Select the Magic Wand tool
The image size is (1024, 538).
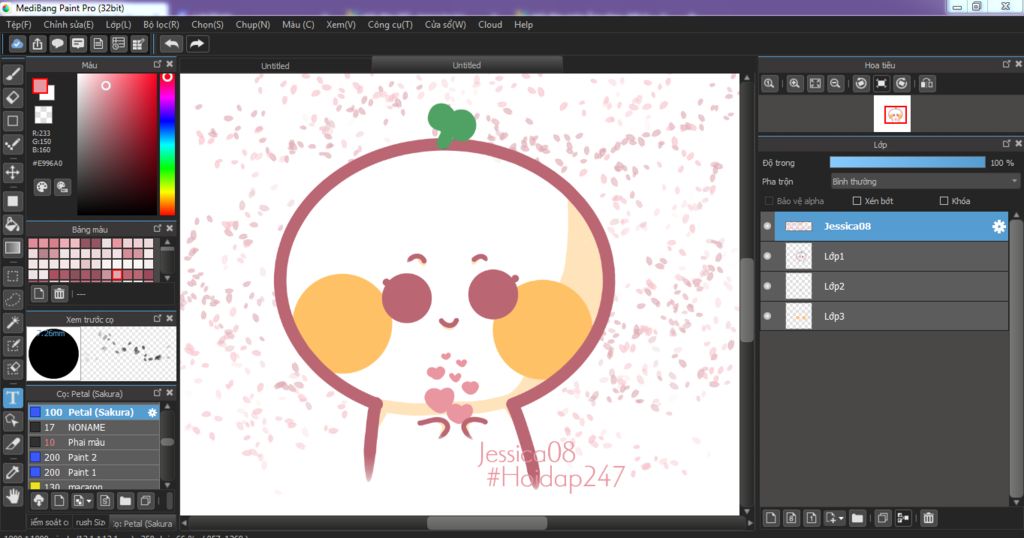pyautogui.click(x=12, y=323)
